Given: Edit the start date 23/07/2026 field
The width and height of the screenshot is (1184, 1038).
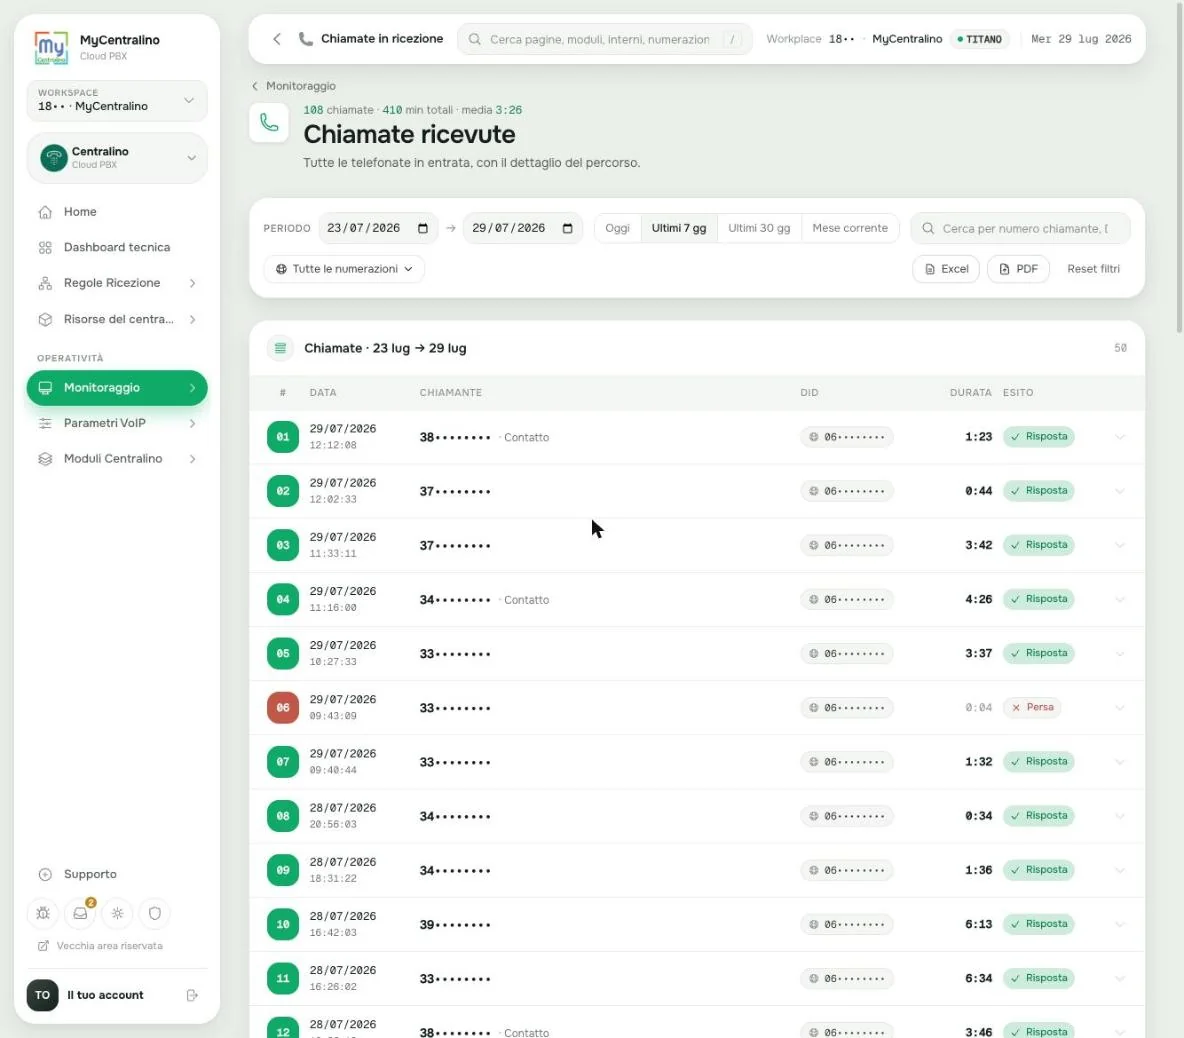Looking at the screenshot, I should point(378,229).
